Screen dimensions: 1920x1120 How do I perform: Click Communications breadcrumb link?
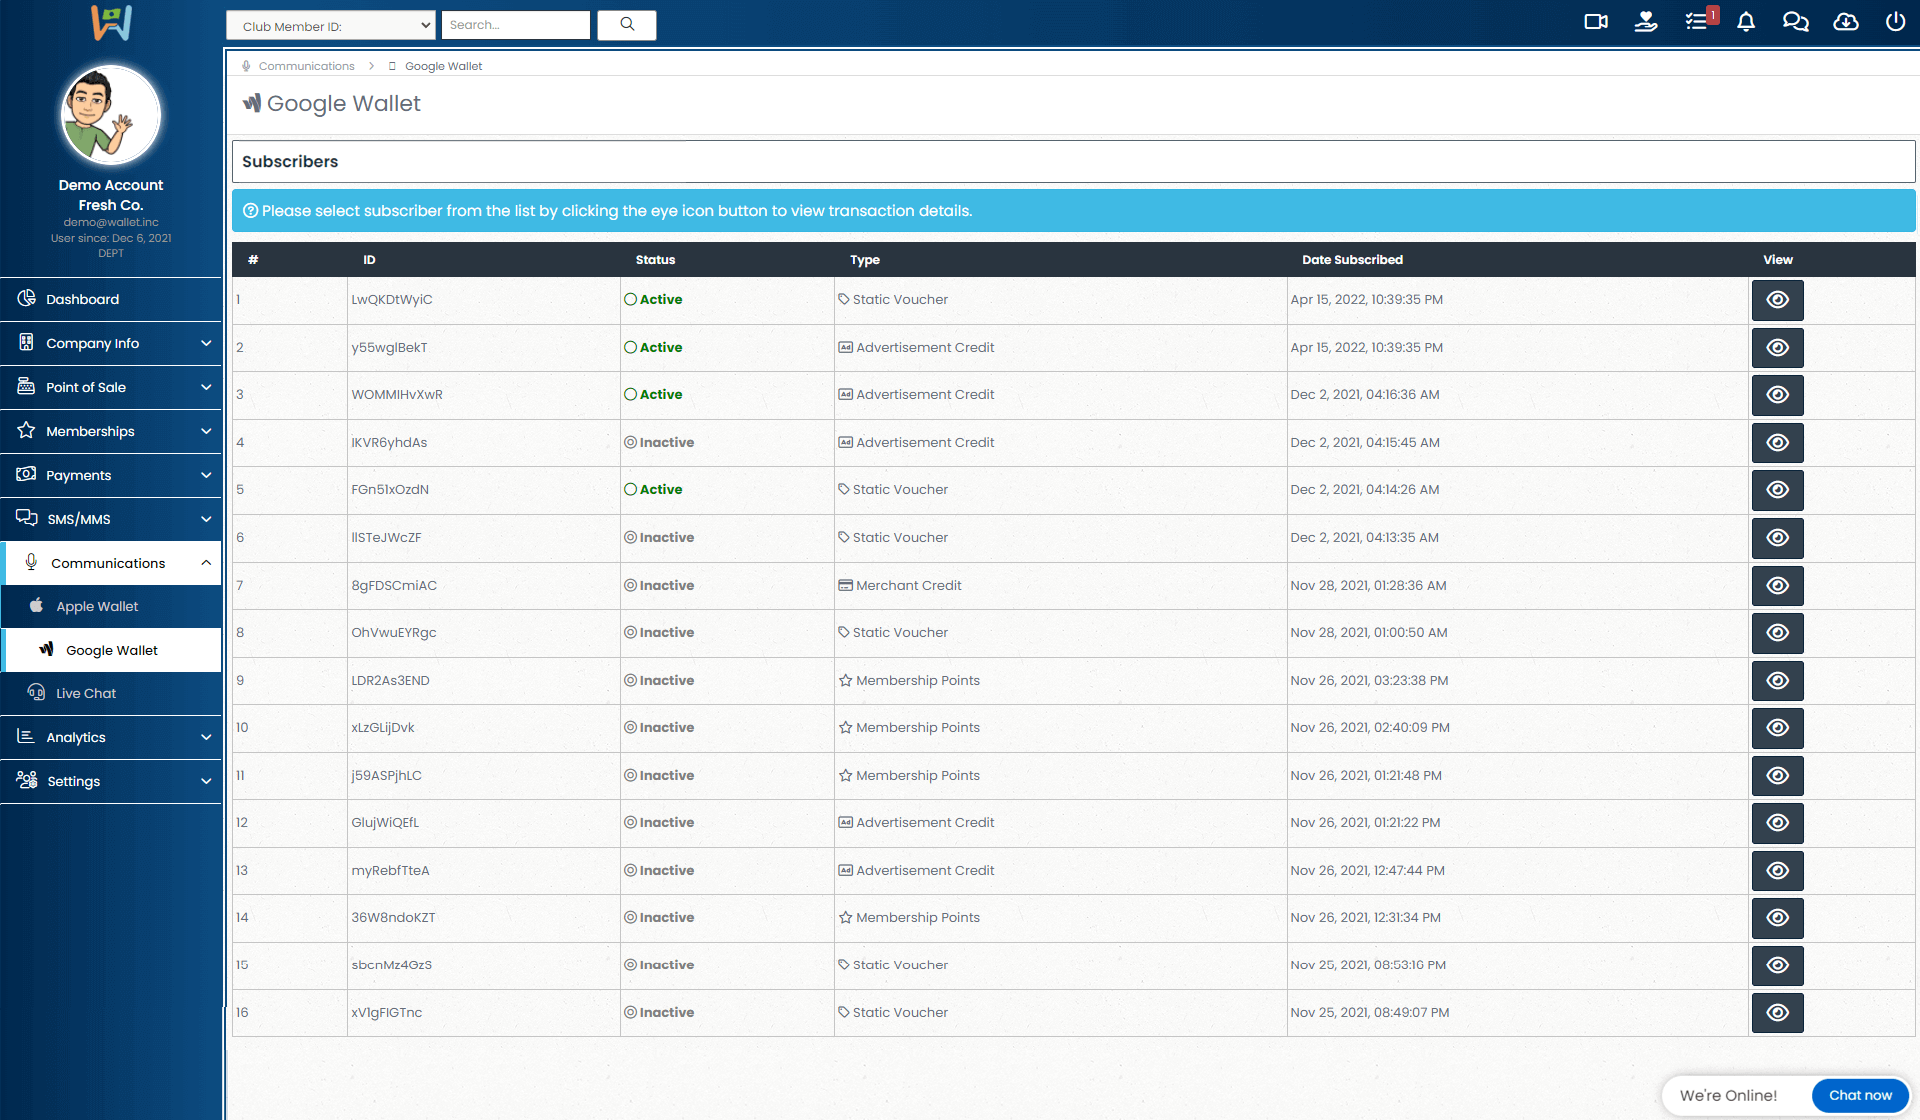(x=306, y=66)
